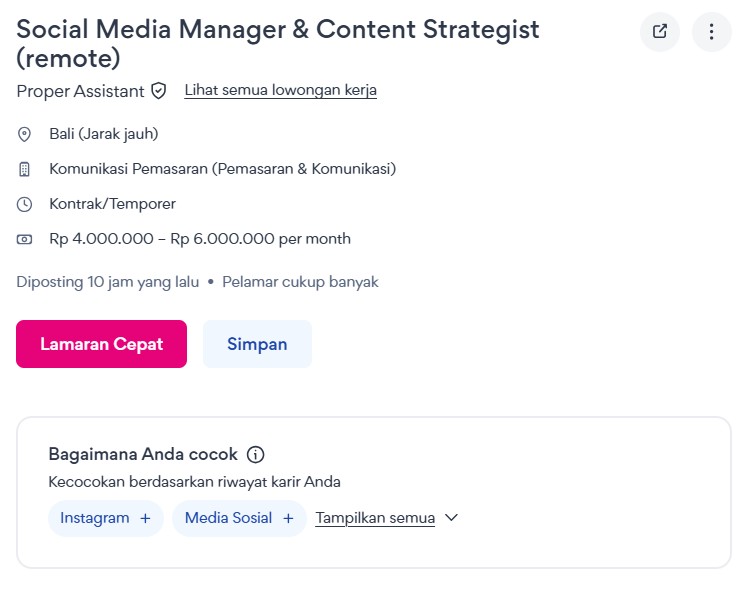Click the open in new tab icon

660,32
